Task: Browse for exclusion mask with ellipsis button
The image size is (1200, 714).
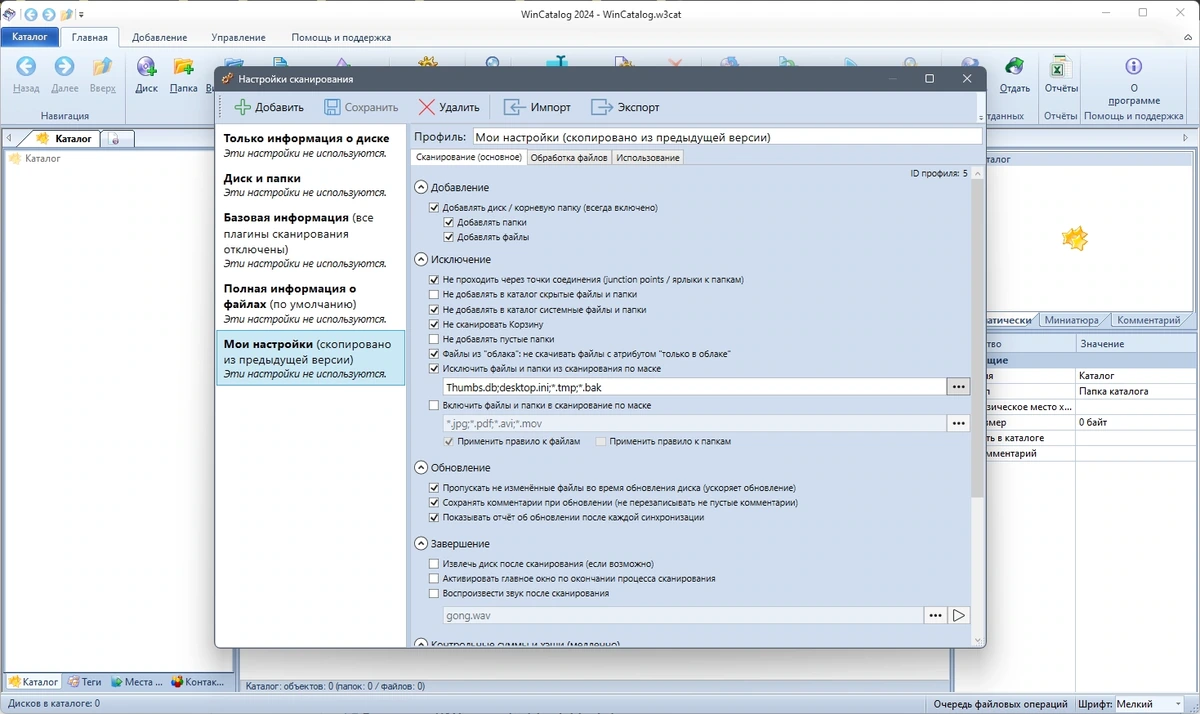Action: click(x=959, y=386)
